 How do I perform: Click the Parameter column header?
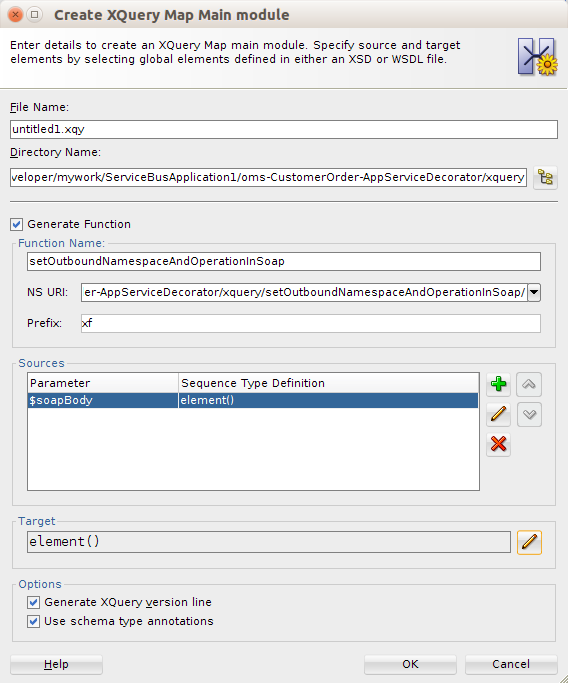(x=103, y=383)
